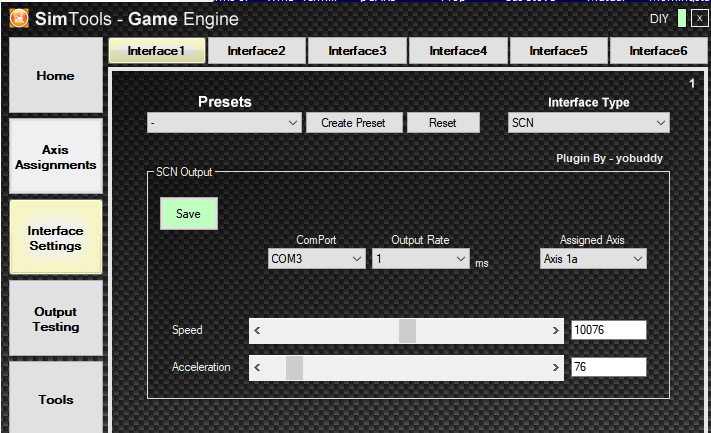
Task: Open the Tools section
Action: (x=56, y=399)
